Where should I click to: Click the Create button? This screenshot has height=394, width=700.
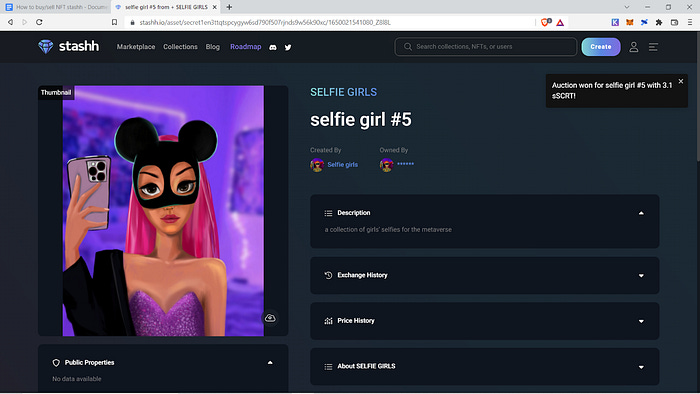click(601, 47)
